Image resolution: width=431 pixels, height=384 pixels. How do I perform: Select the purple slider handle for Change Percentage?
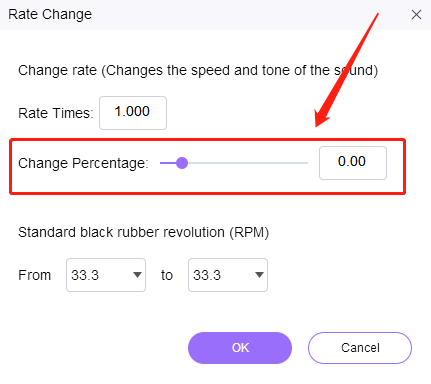(x=182, y=163)
